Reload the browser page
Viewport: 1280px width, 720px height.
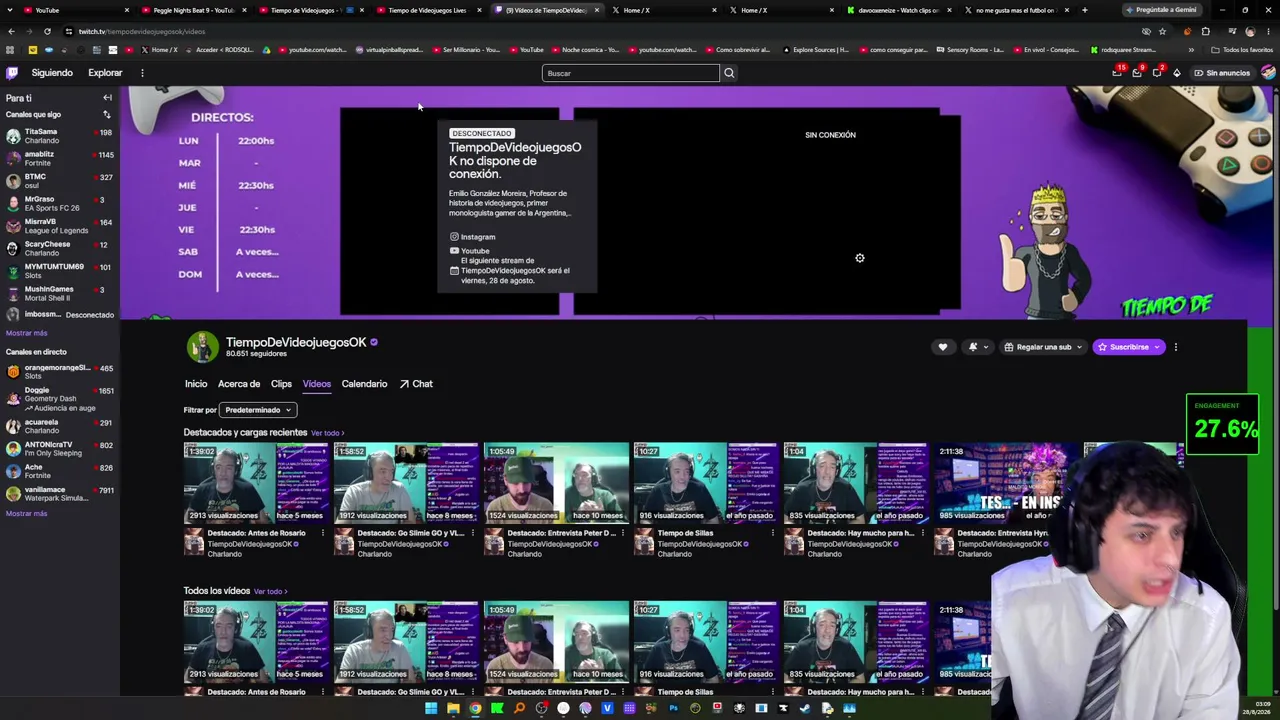pos(48,31)
